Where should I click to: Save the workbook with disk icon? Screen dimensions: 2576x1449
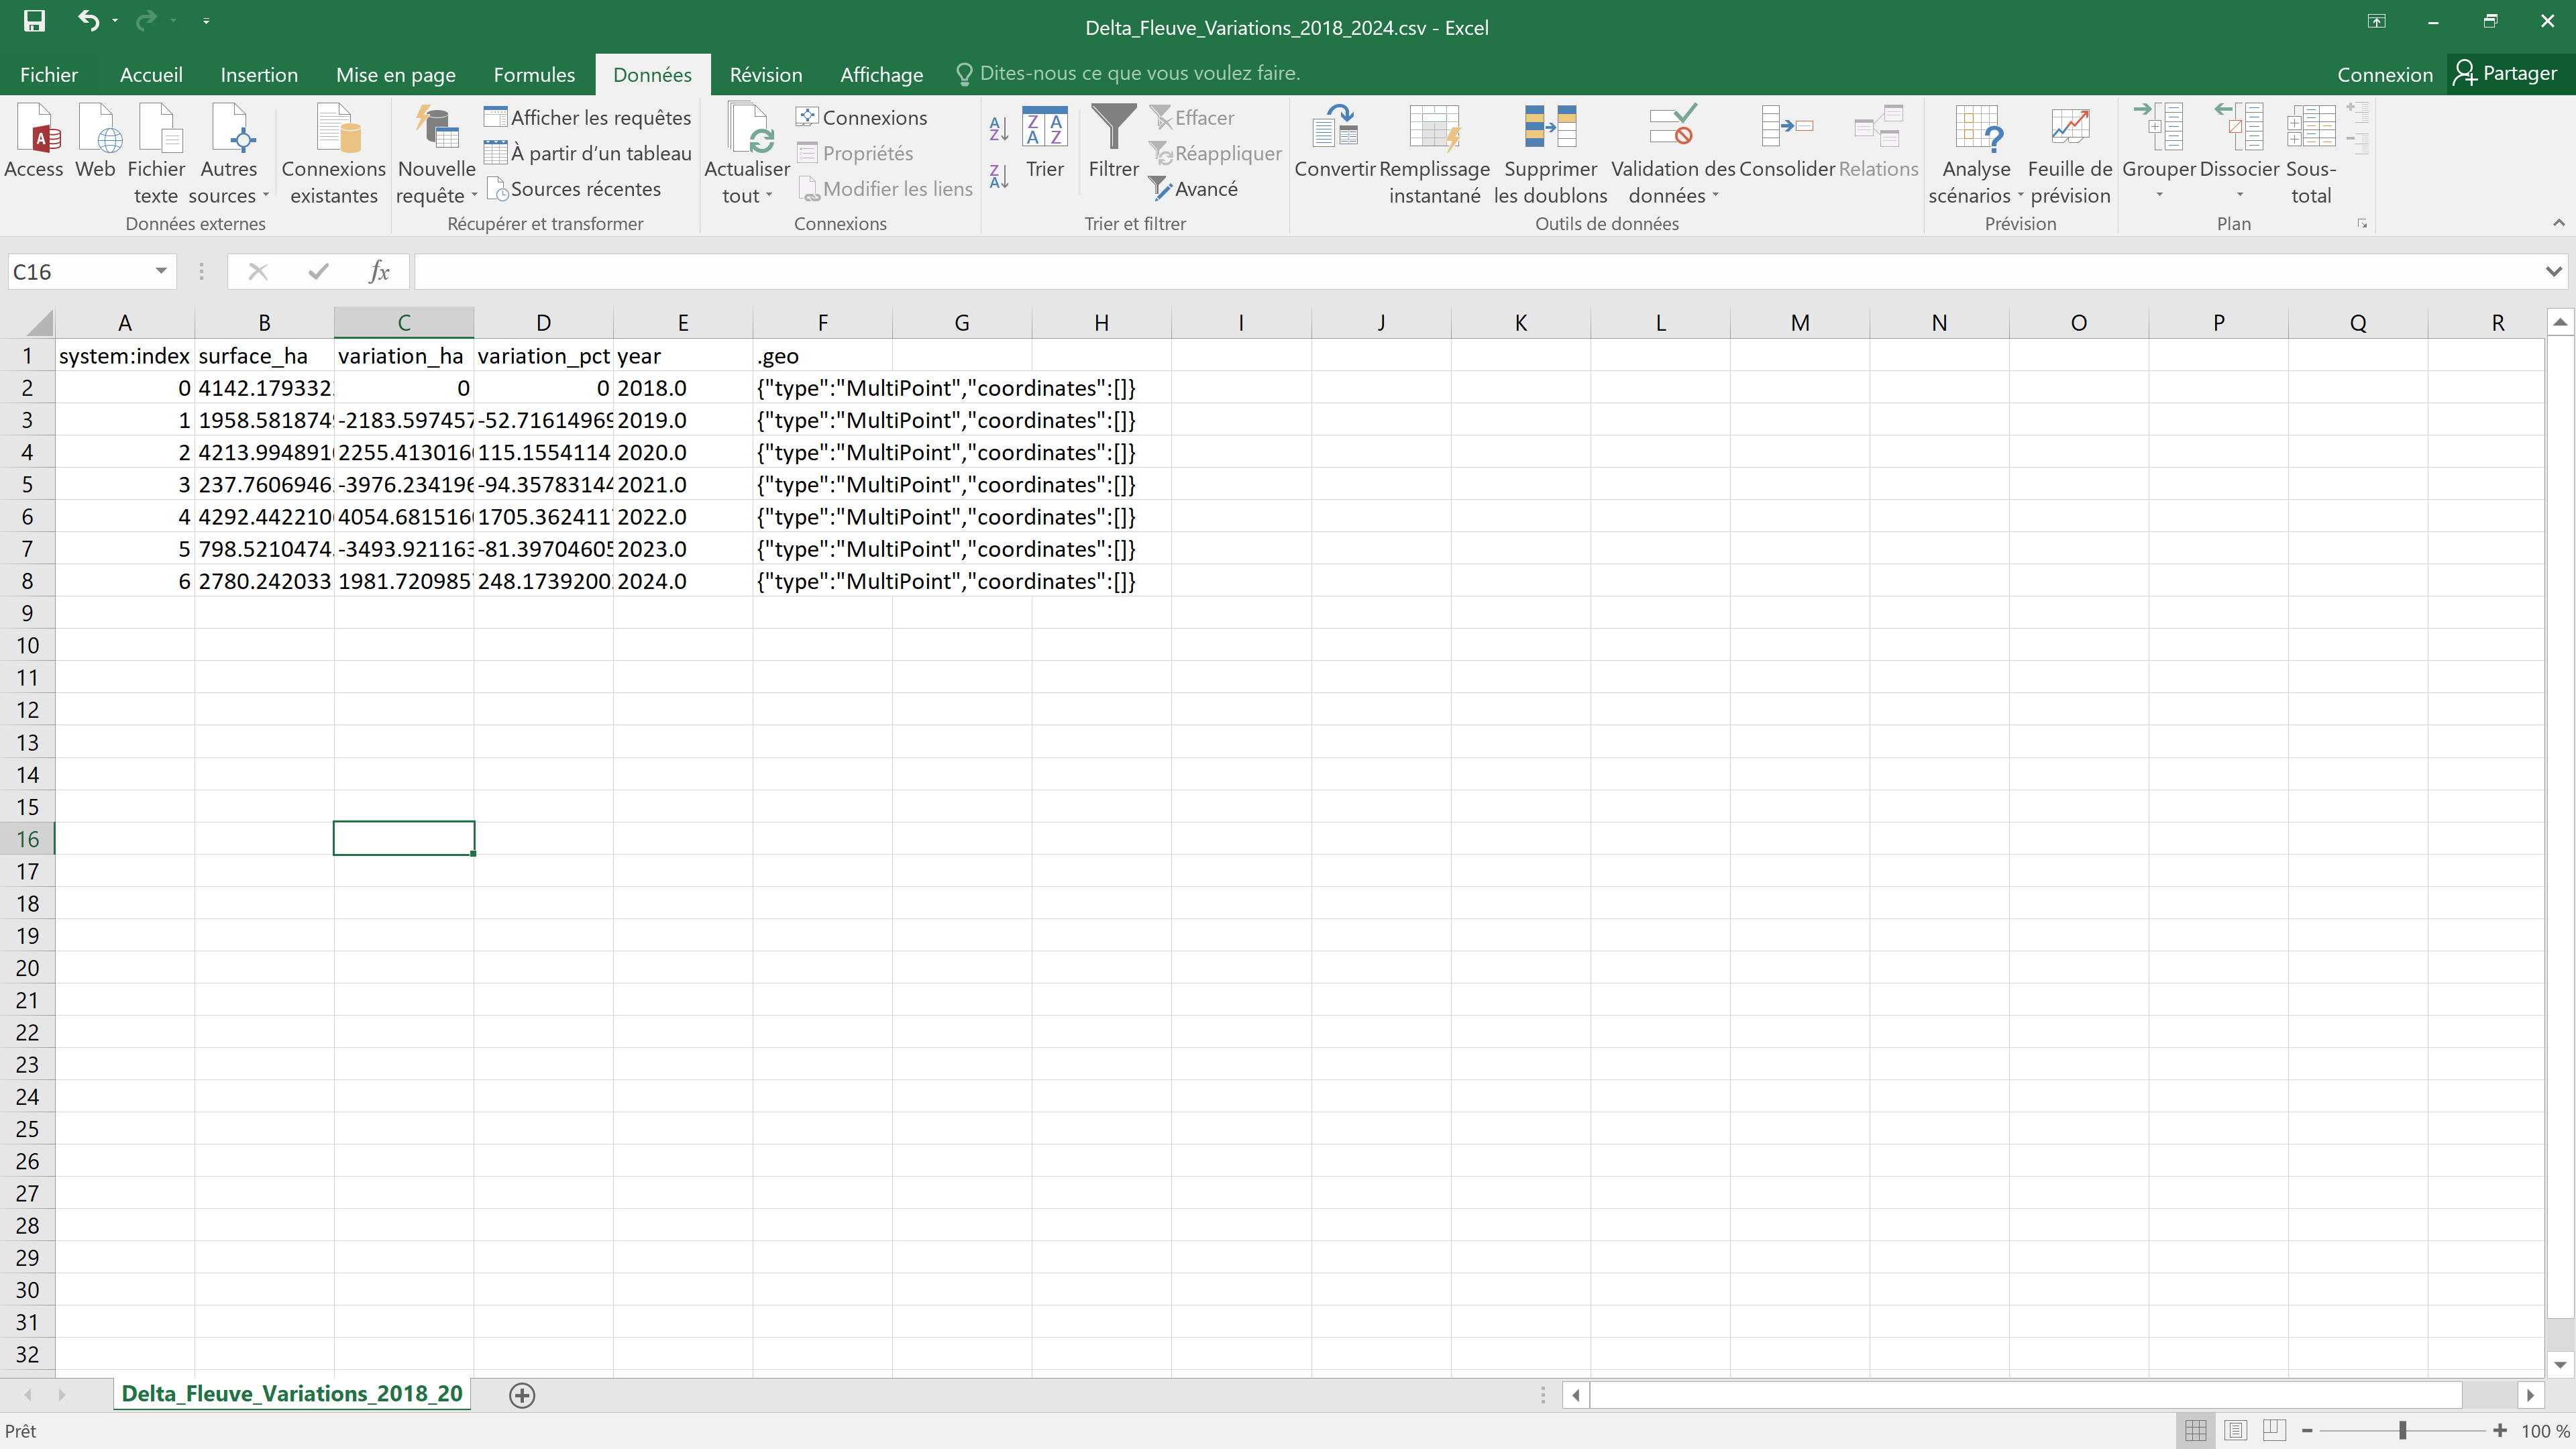(x=34, y=21)
